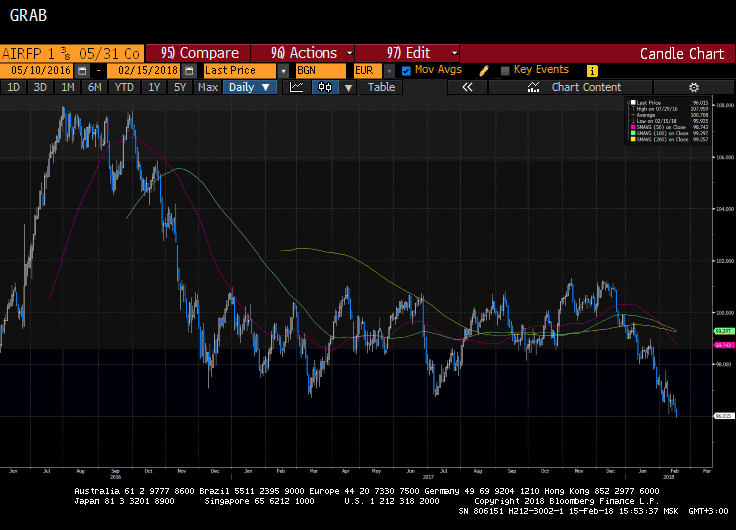The width and height of the screenshot is (736, 530).
Task: Click the pencil annotate icon
Action: point(483,71)
